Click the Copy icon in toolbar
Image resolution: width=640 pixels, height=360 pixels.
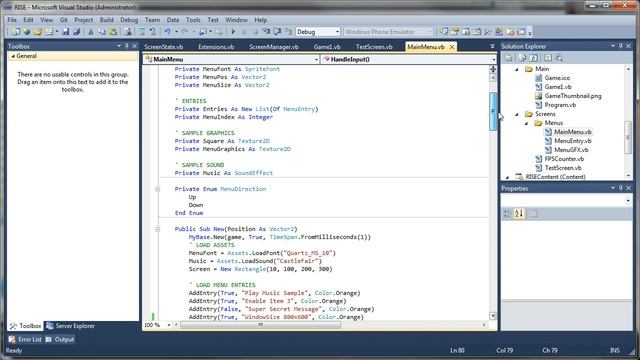[102, 31]
